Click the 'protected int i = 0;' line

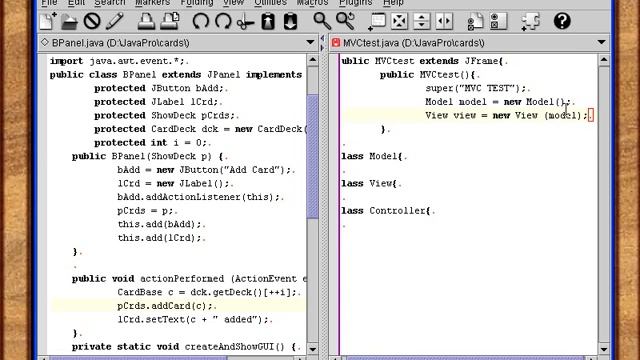(x=151, y=142)
